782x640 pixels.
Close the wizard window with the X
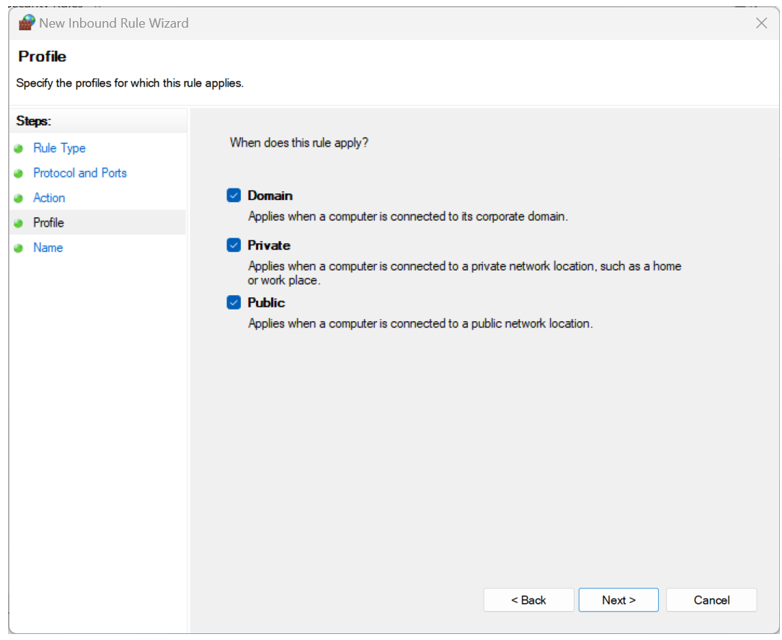761,23
